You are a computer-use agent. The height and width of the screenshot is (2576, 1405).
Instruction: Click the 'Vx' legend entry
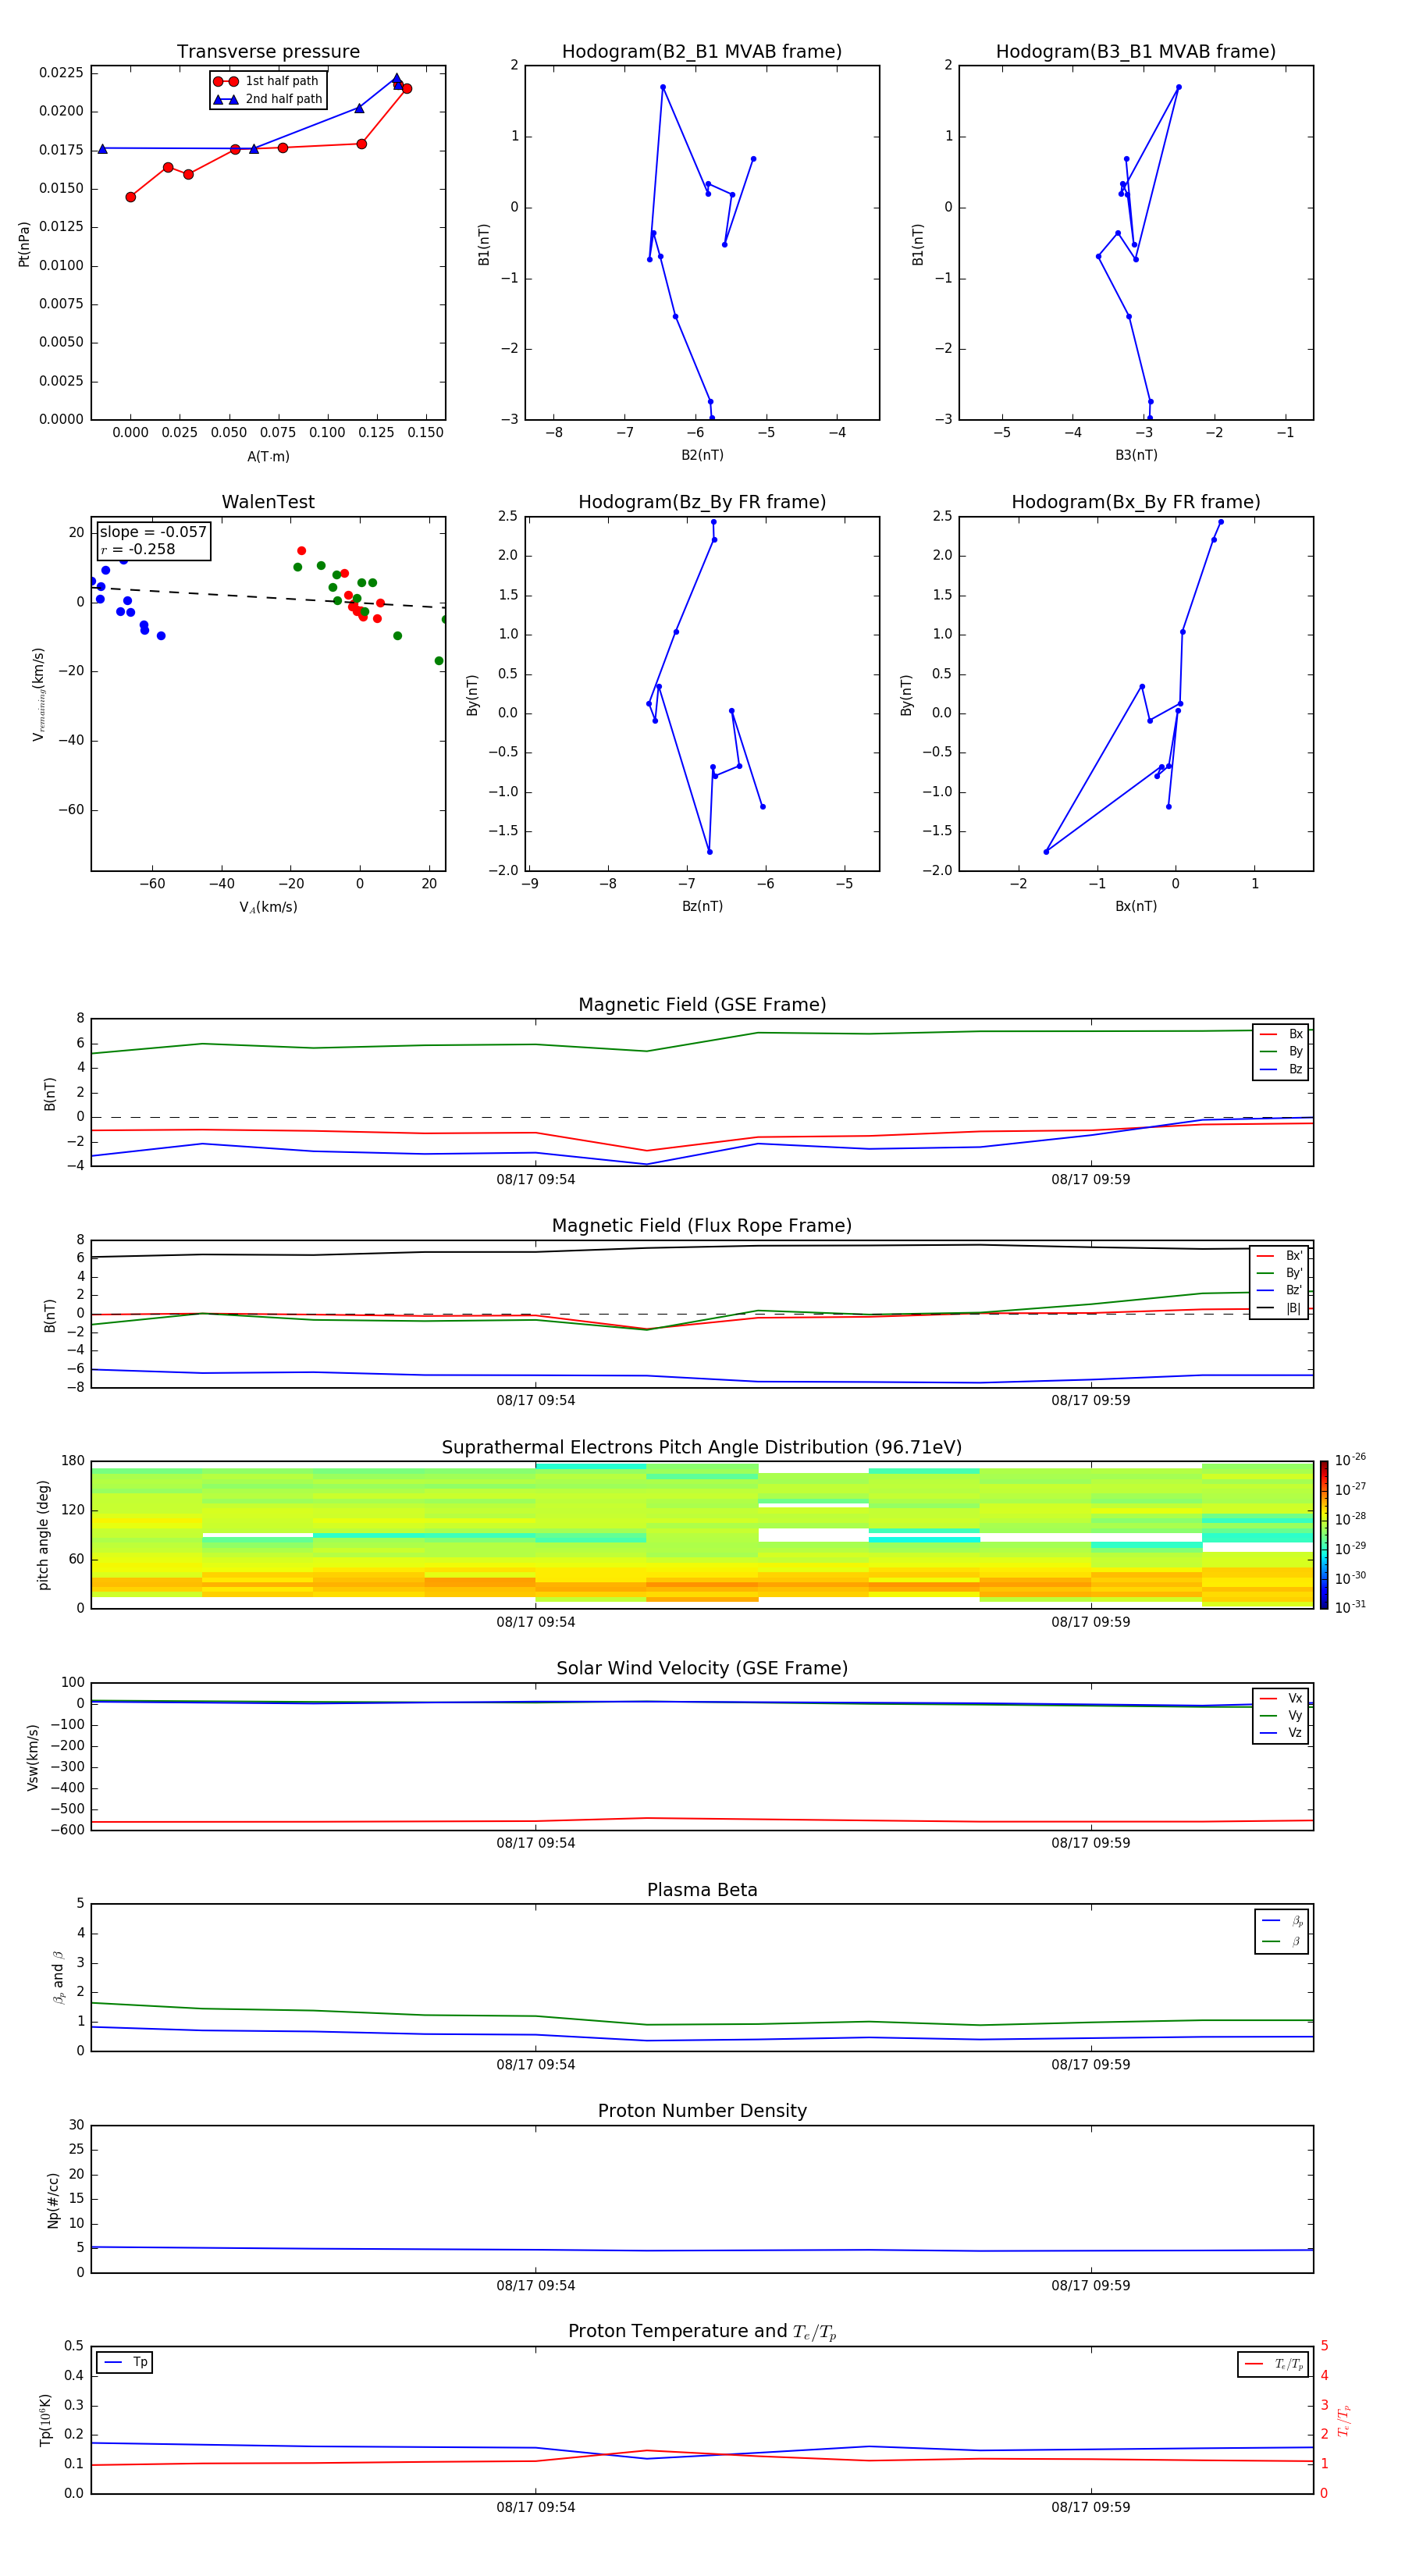tap(1281, 1698)
